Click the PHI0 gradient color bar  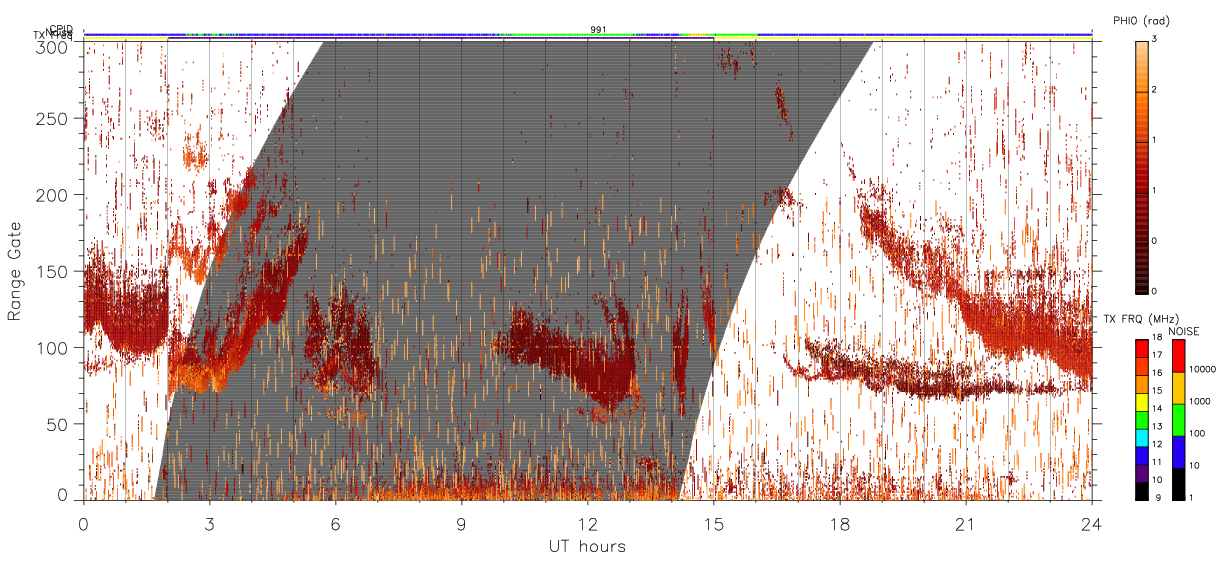coord(1141,166)
